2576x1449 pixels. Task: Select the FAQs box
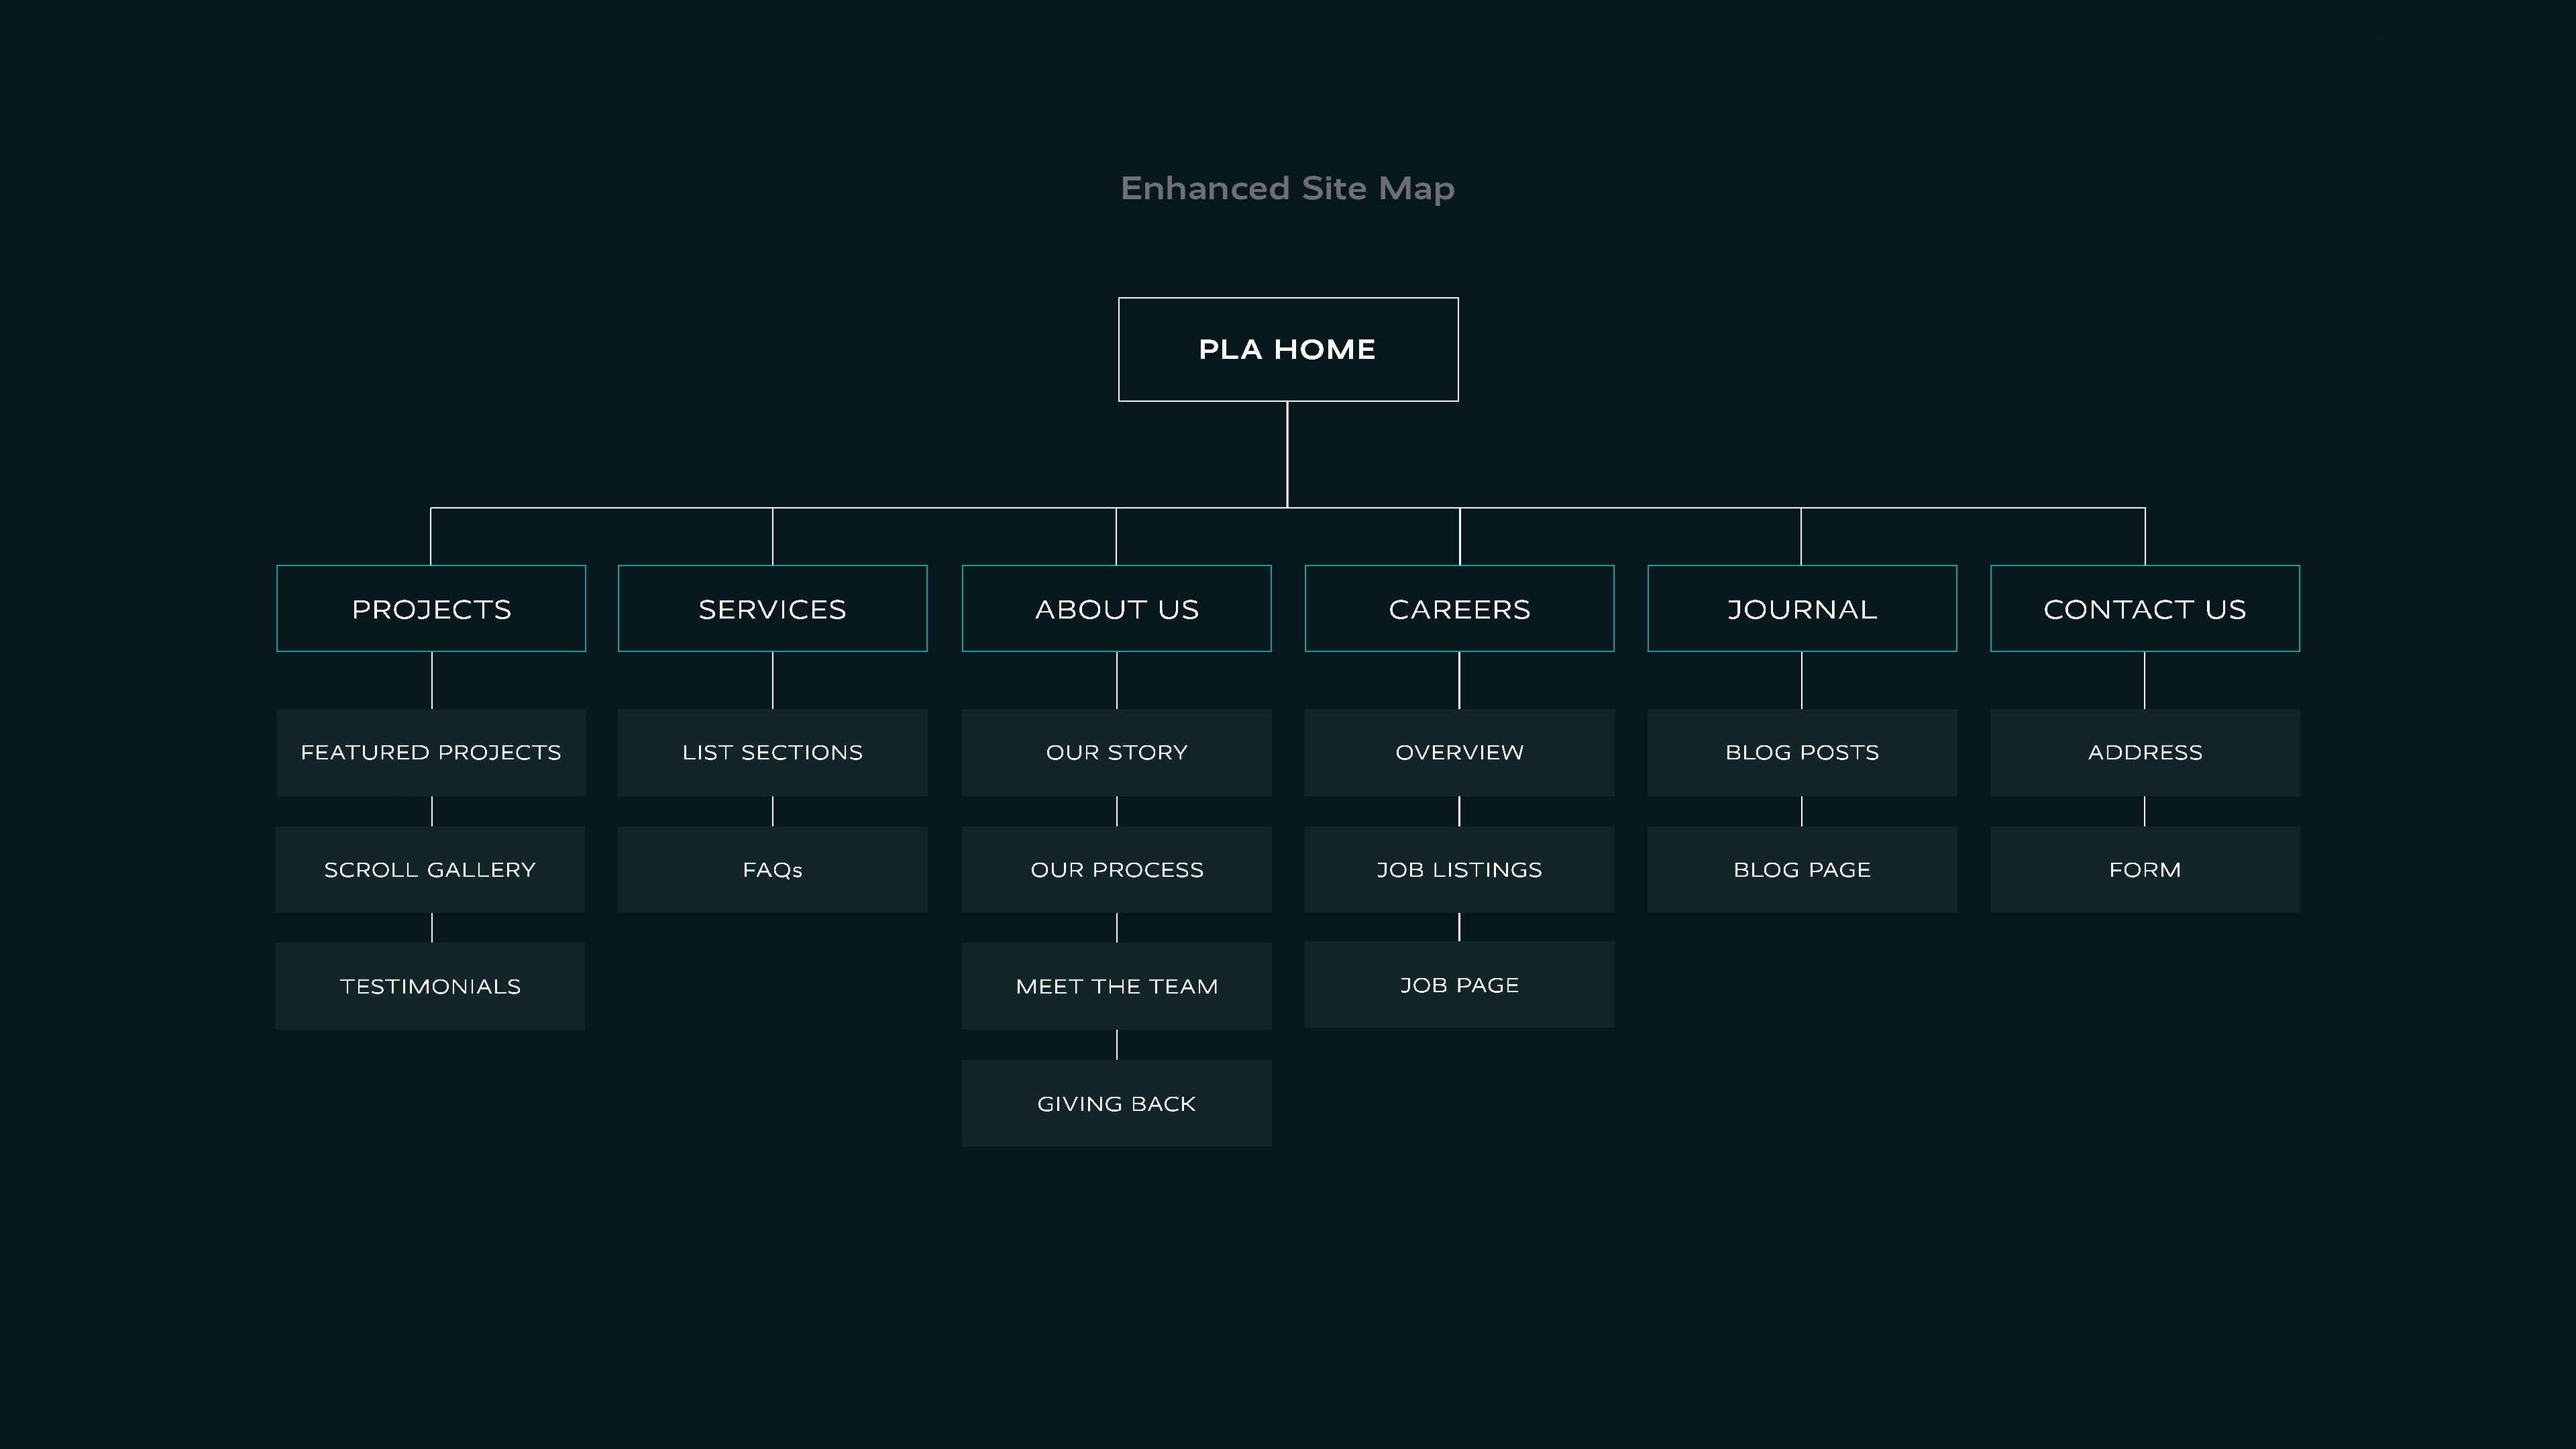(x=772, y=869)
